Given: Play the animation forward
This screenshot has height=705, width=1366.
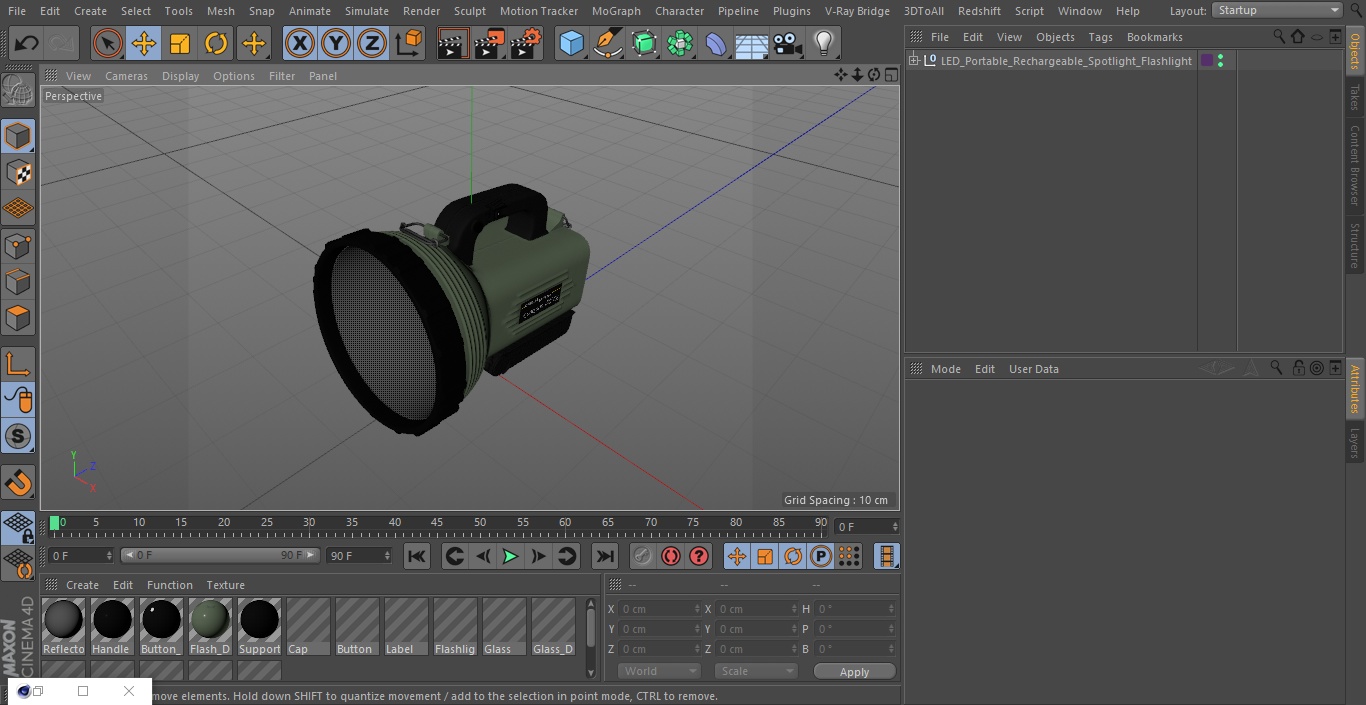Looking at the screenshot, I should point(510,556).
